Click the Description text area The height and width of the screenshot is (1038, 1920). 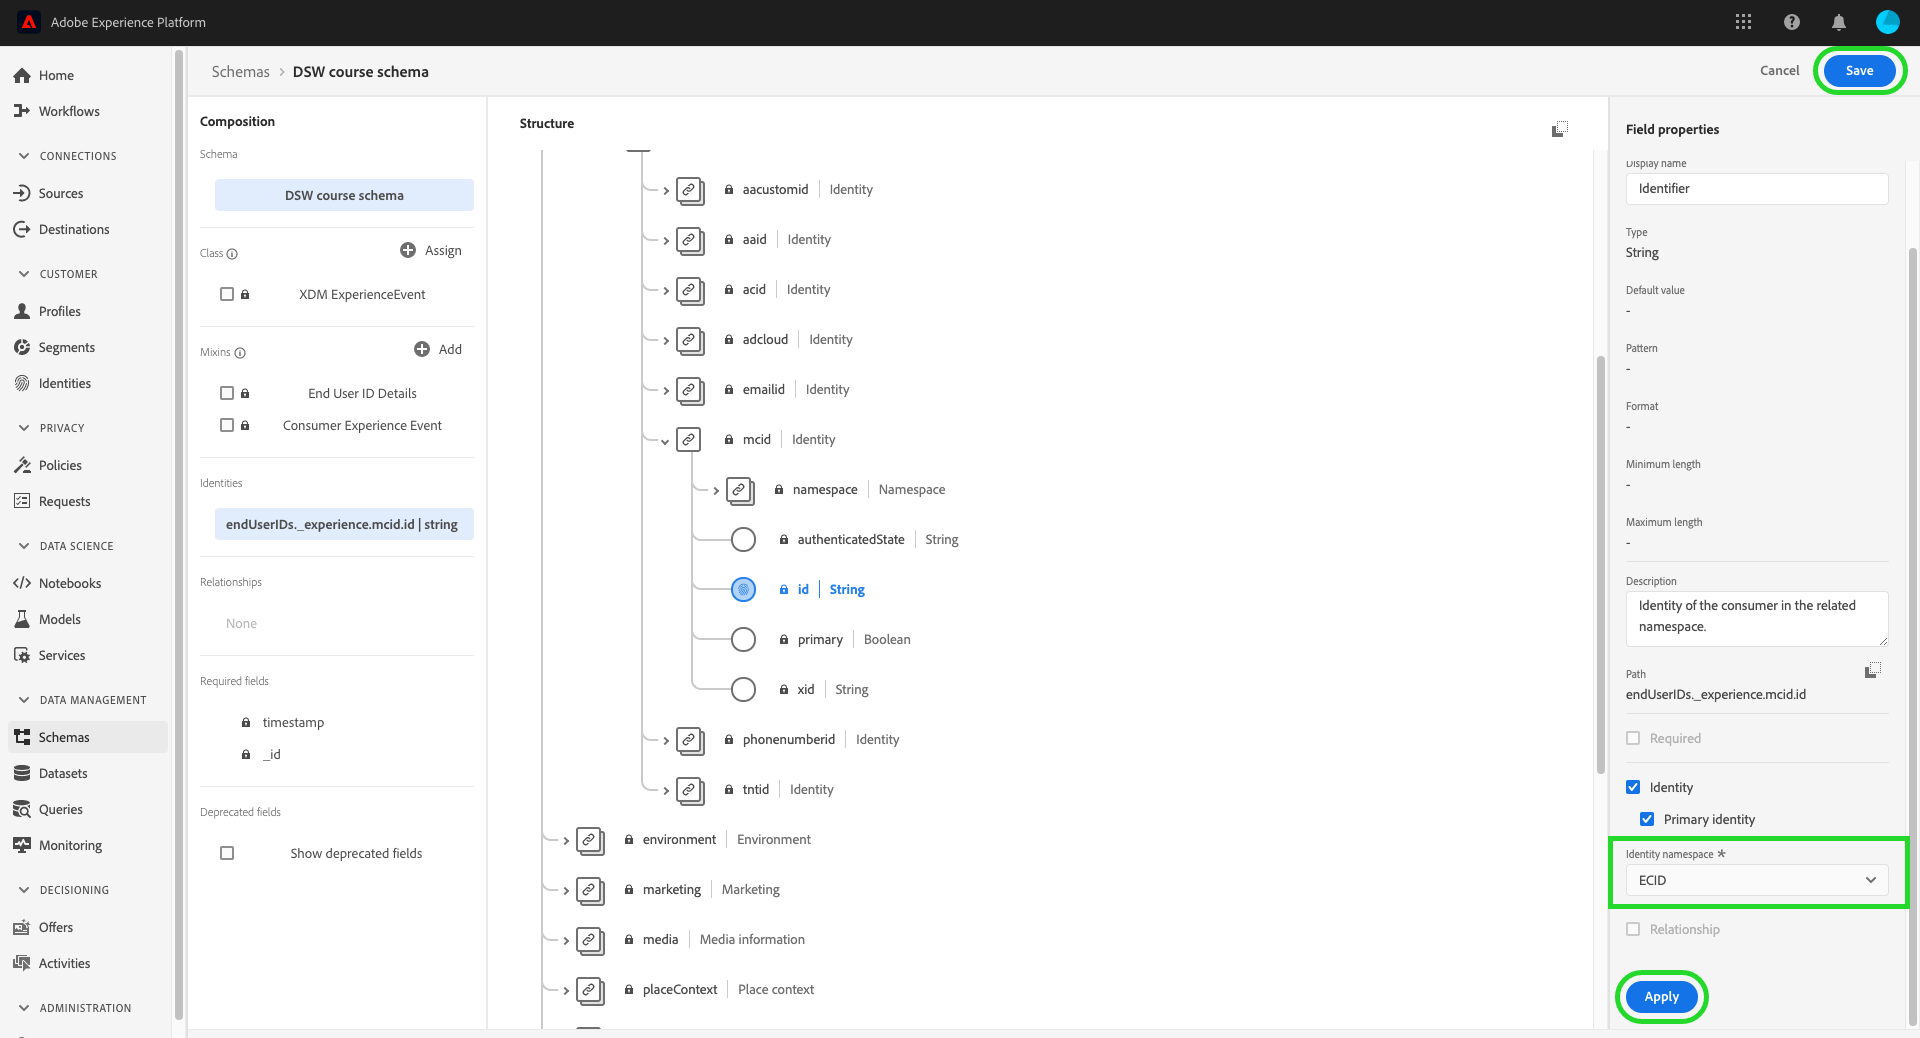pos(1757,618)
